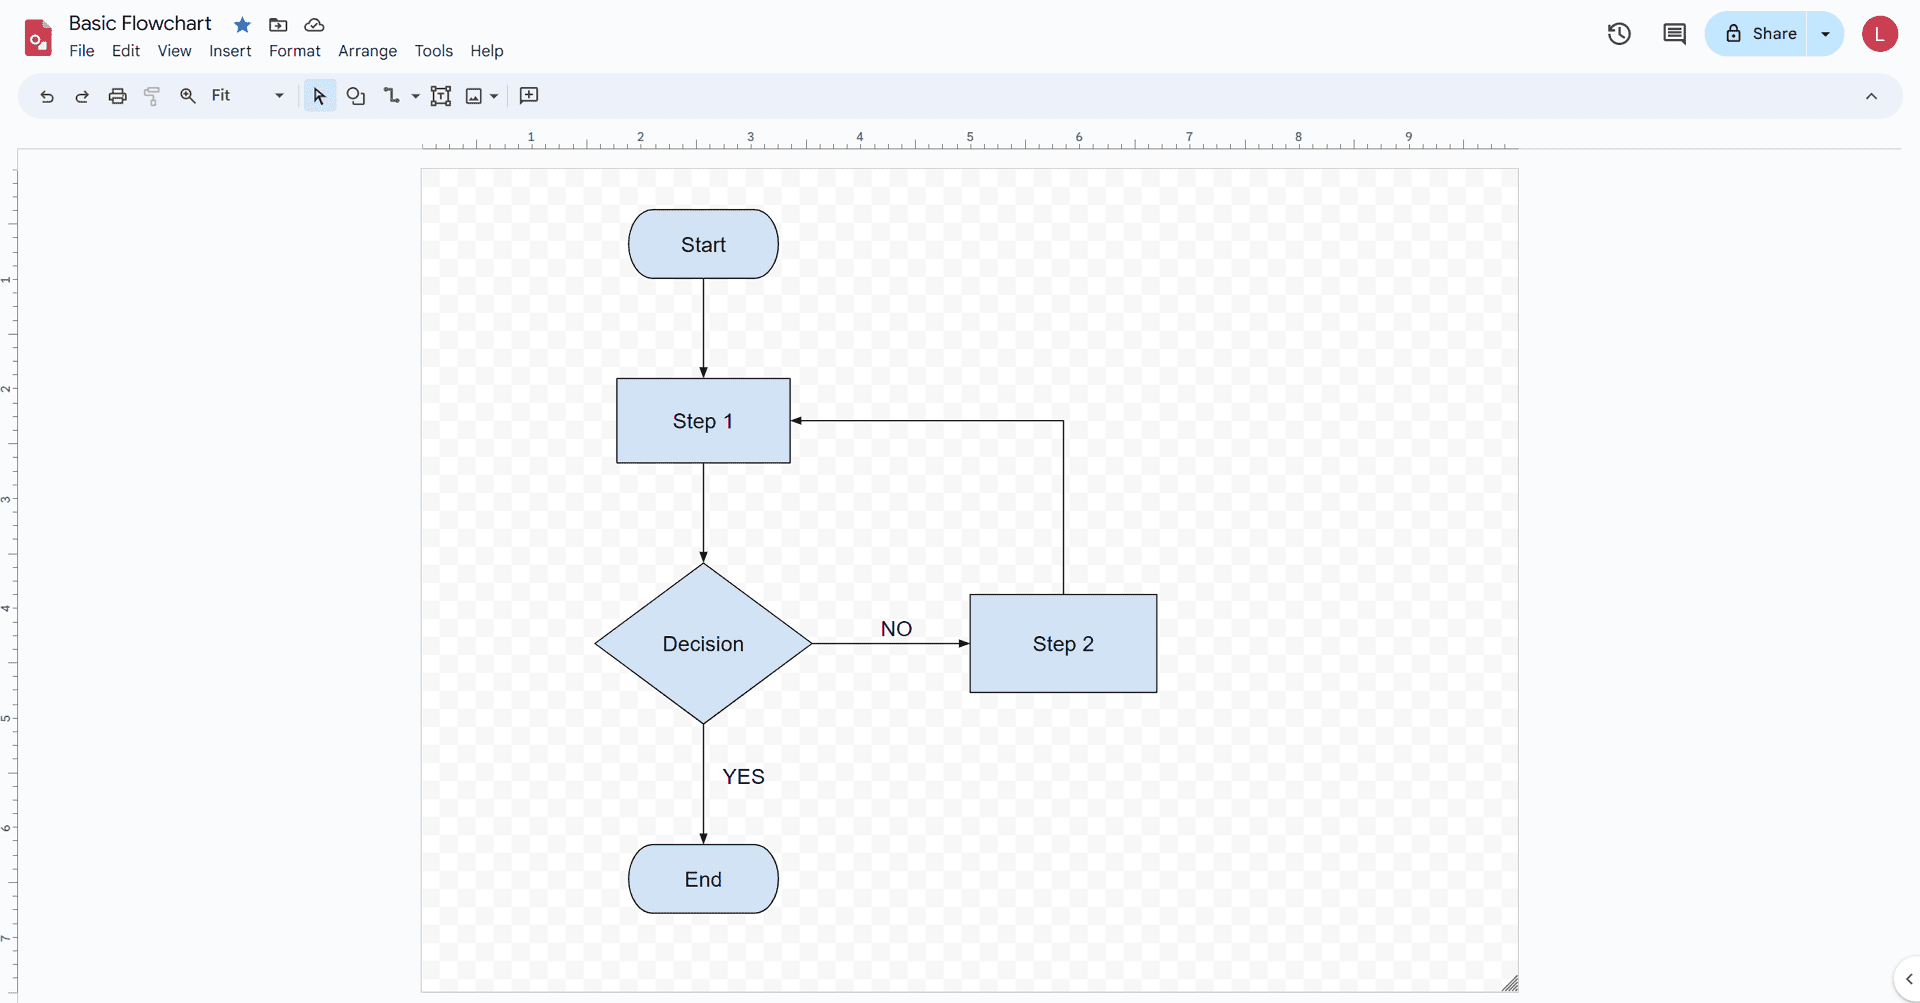The width and height of the screenshot is (1920, 1003).
Task: Choose the Text box tool
Action: [x=441, y=96]
